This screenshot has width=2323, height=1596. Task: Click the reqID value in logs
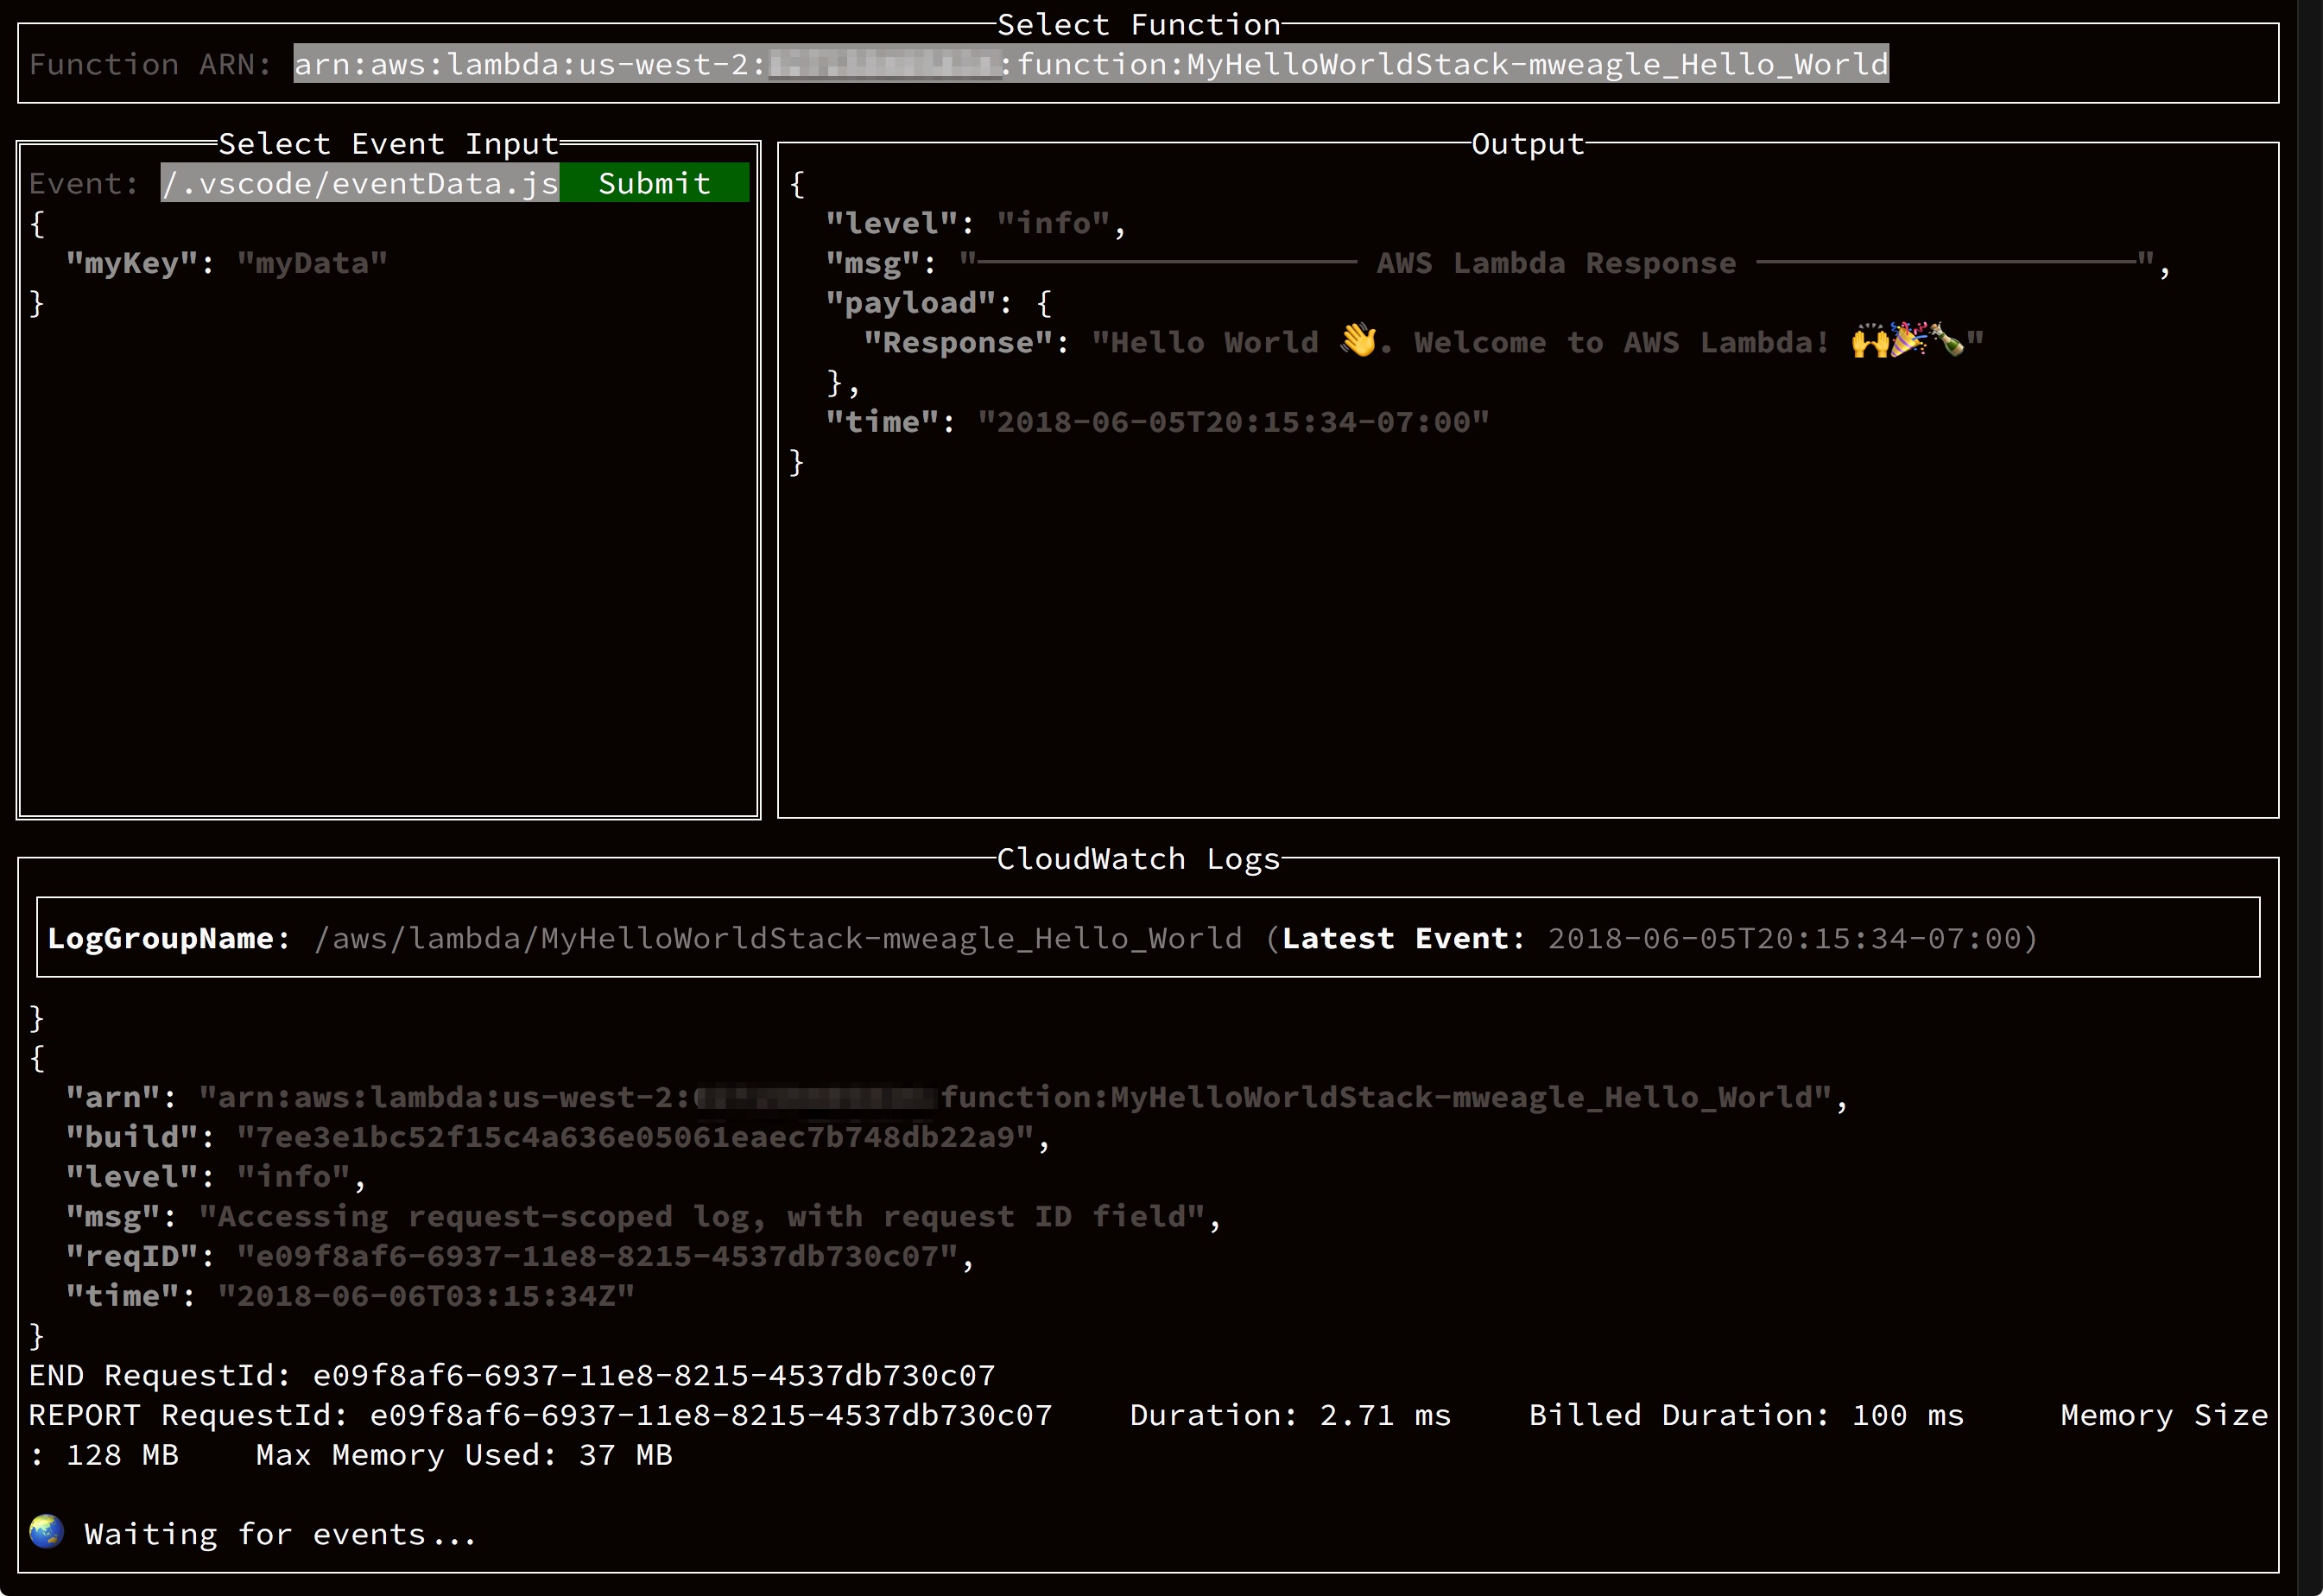[x=598, y=1256]
